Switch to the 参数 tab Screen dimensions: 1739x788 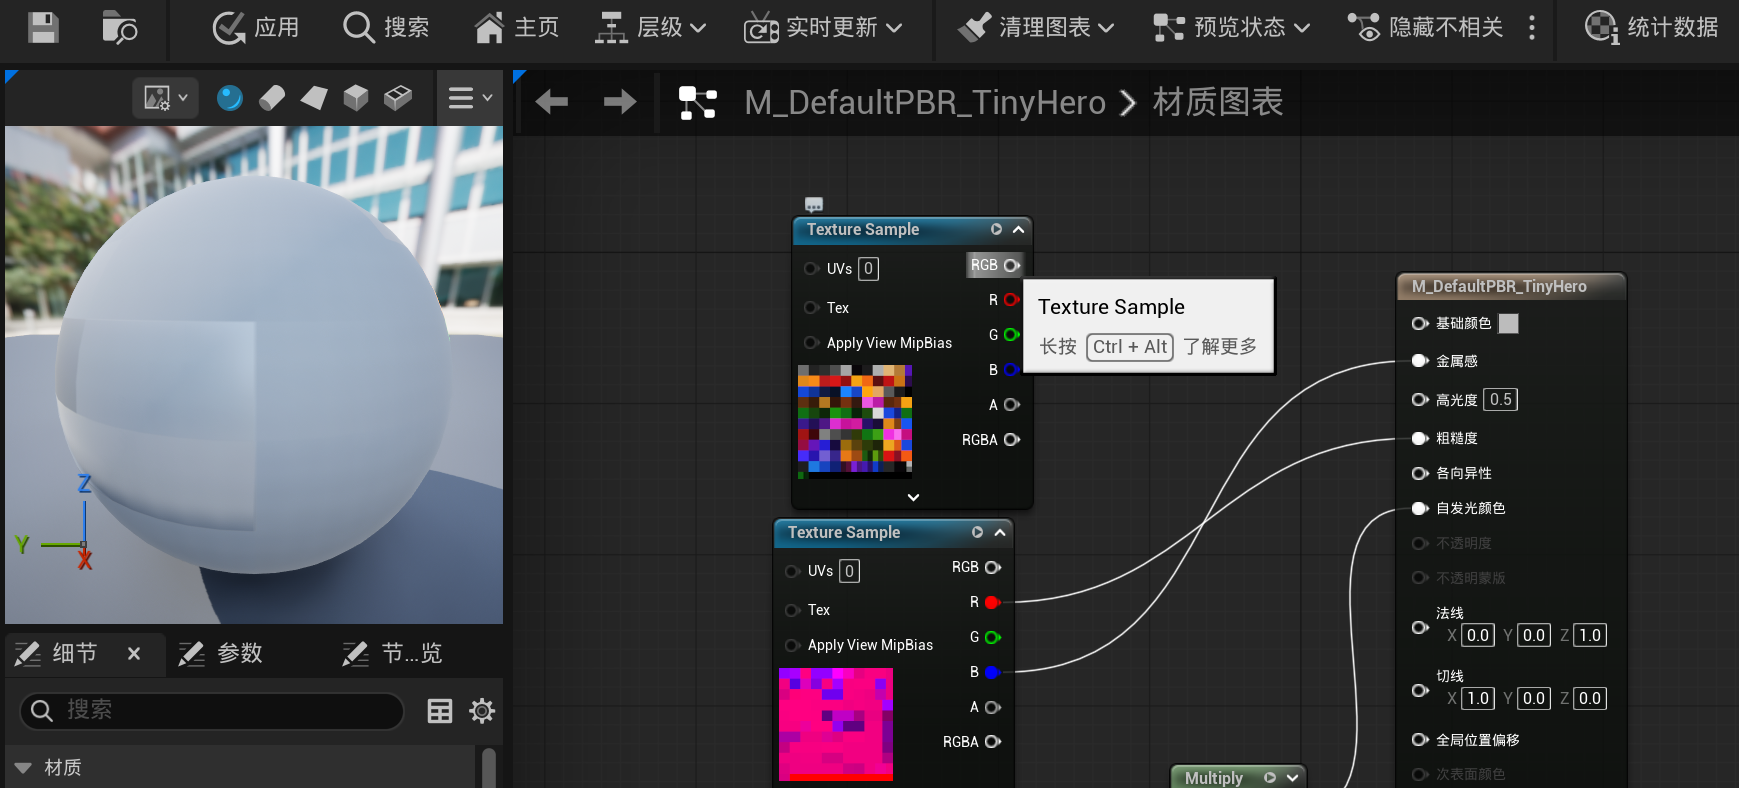click(222, 653)
